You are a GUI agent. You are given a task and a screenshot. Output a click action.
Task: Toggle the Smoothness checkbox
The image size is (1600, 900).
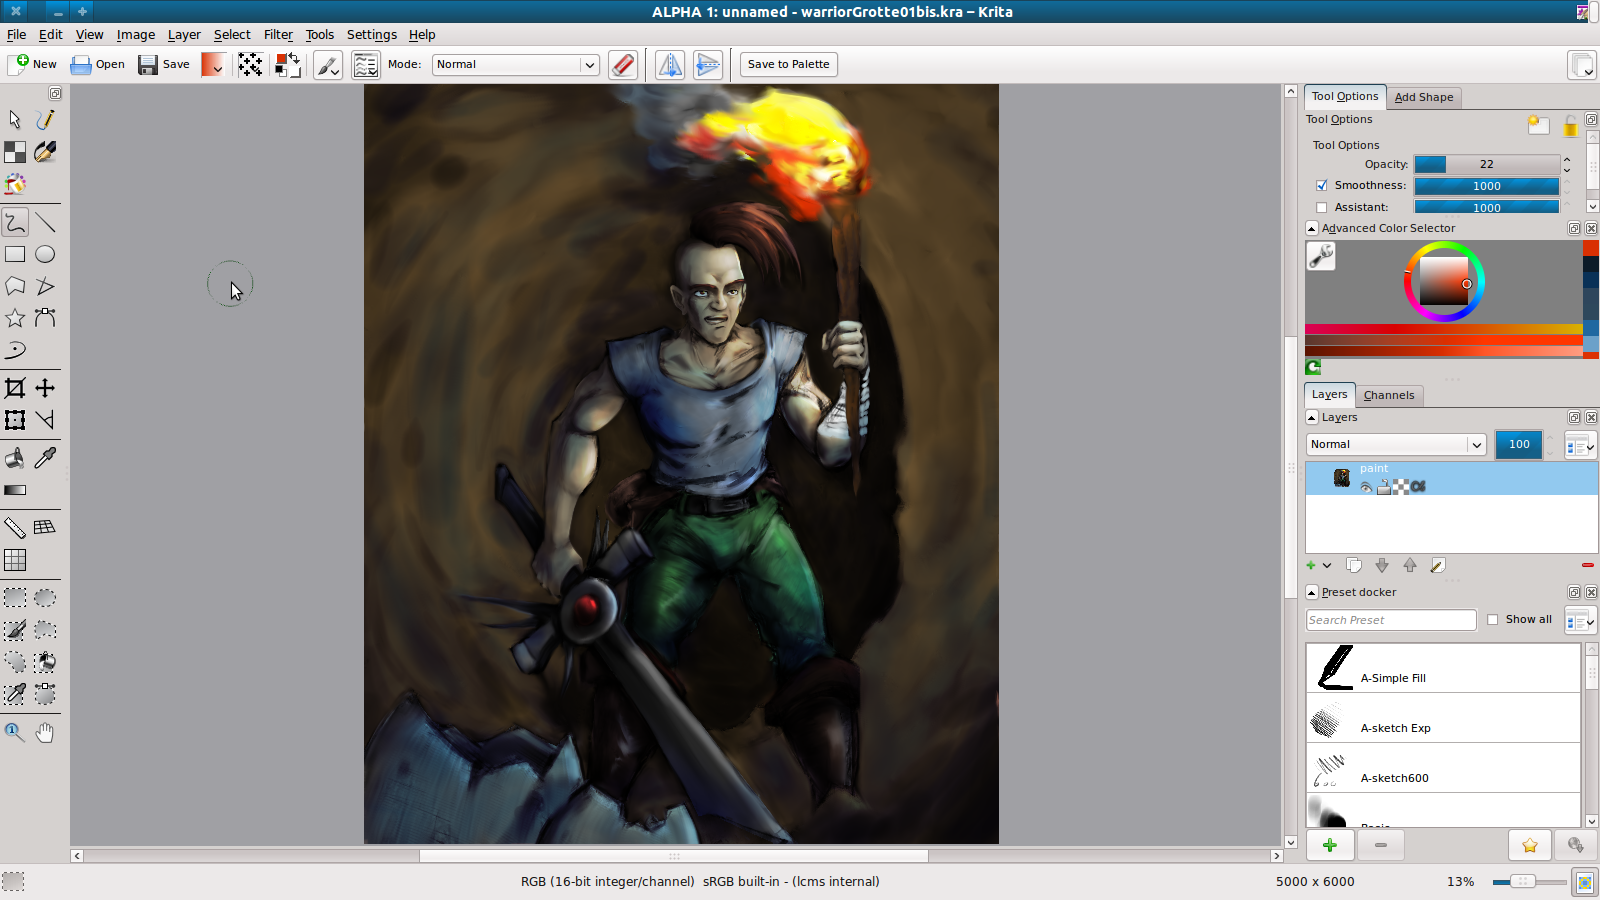click(x=1322, y=186)
